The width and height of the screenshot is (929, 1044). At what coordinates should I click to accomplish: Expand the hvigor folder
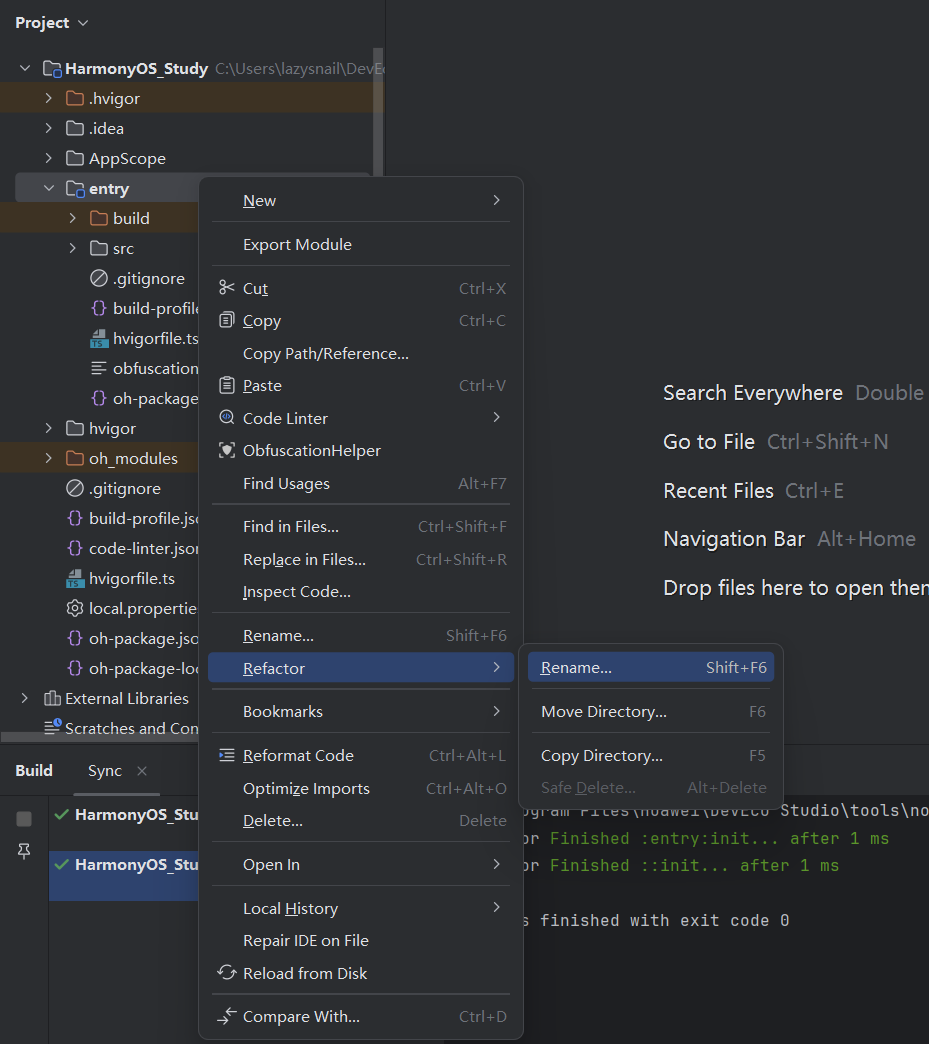pyautogui.click(x=49, y=428)
